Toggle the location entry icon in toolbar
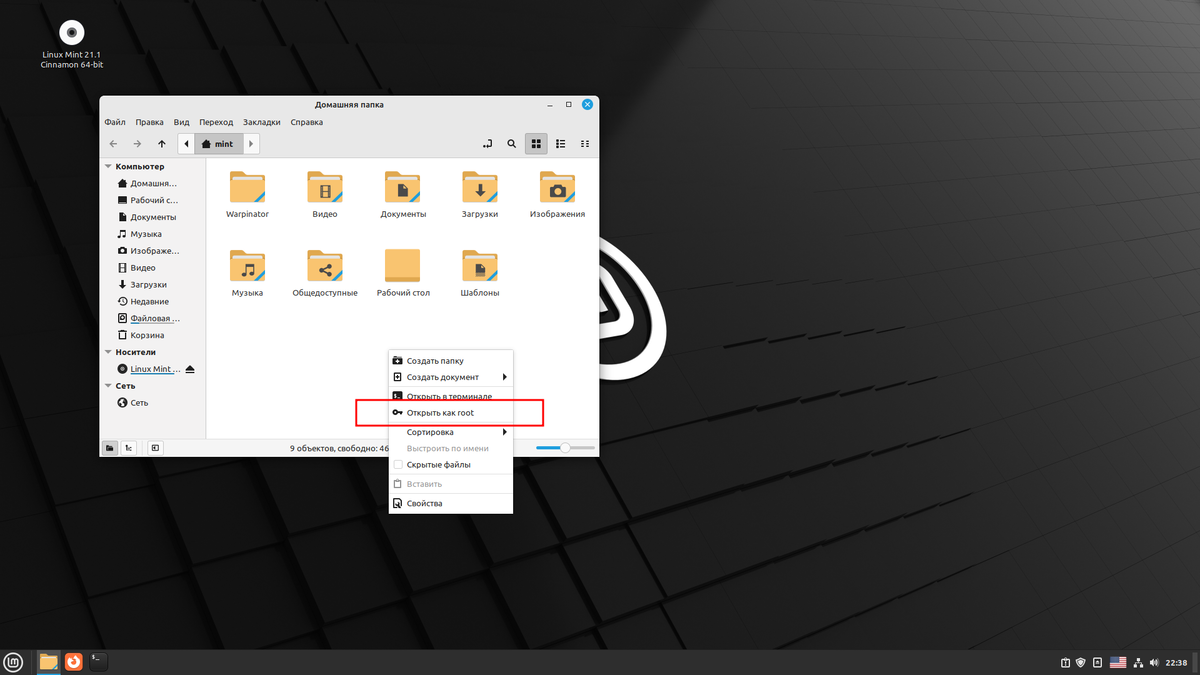1200x675 pixels. pyautogui.click(x=487, y=143)
